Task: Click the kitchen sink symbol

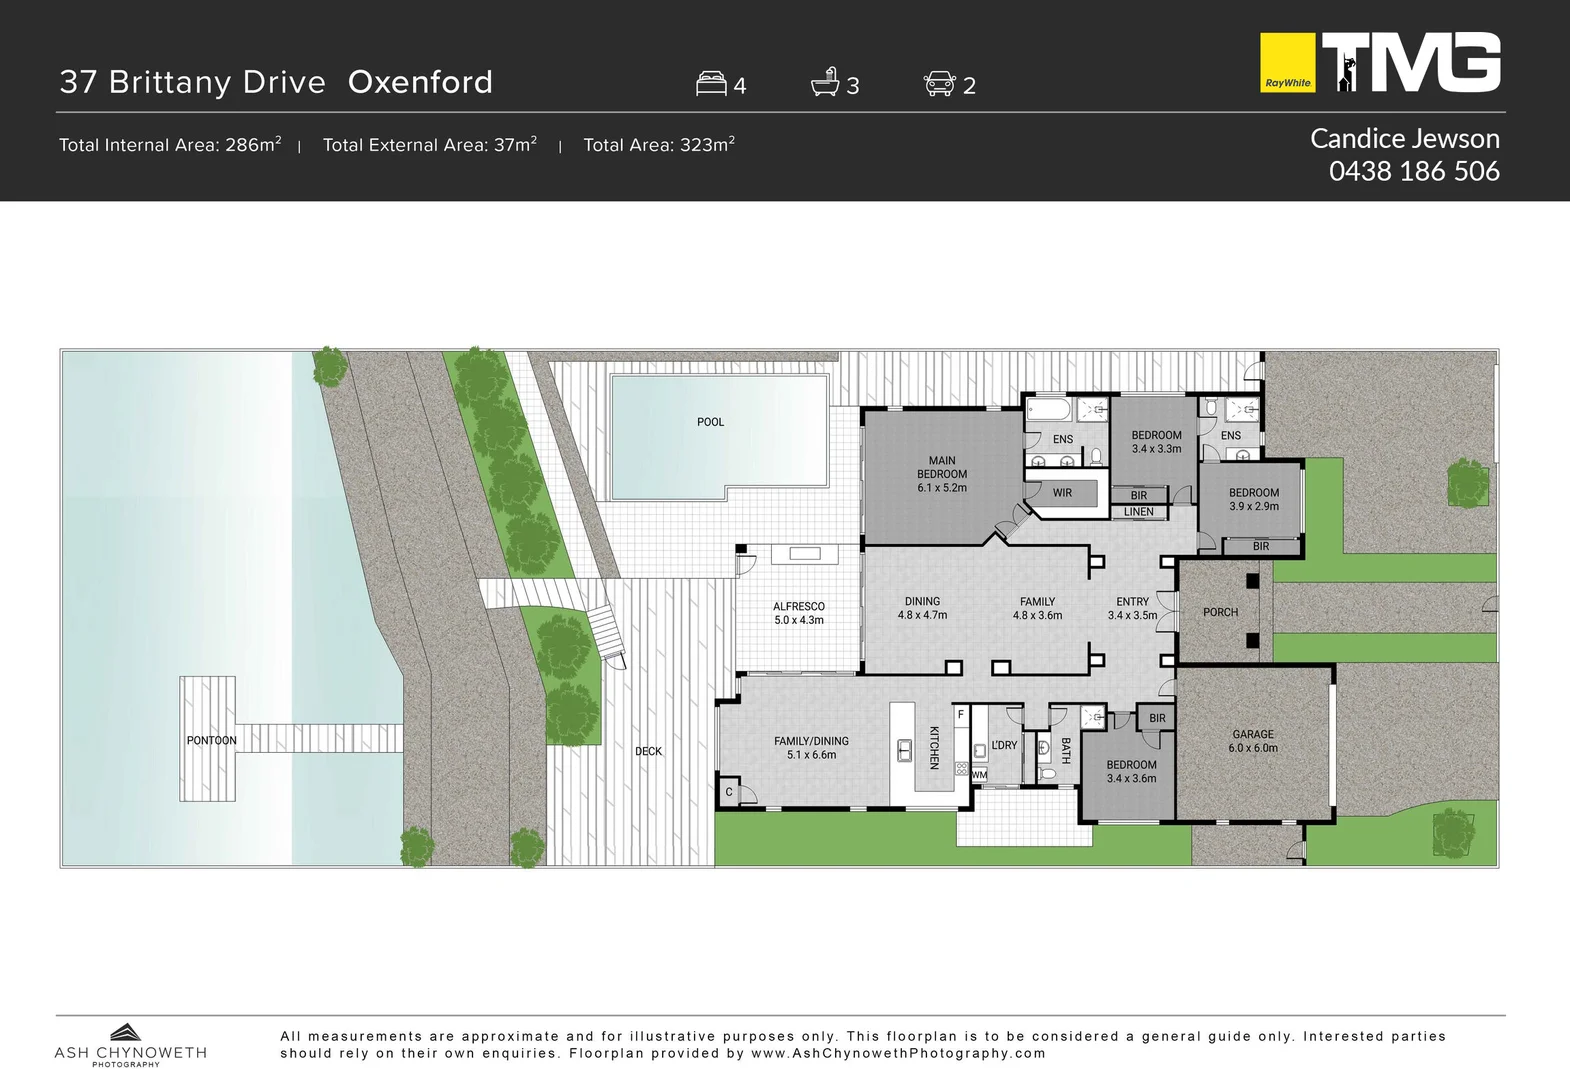Action: tap(904, 749)
